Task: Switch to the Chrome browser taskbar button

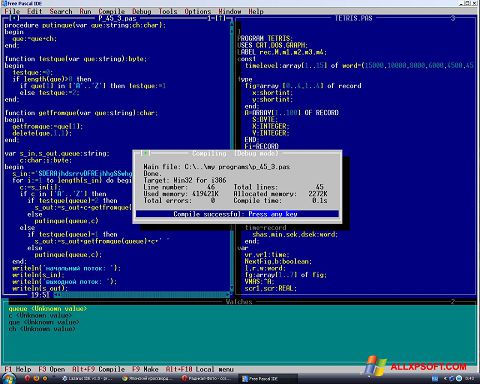Action: (148, 379)
